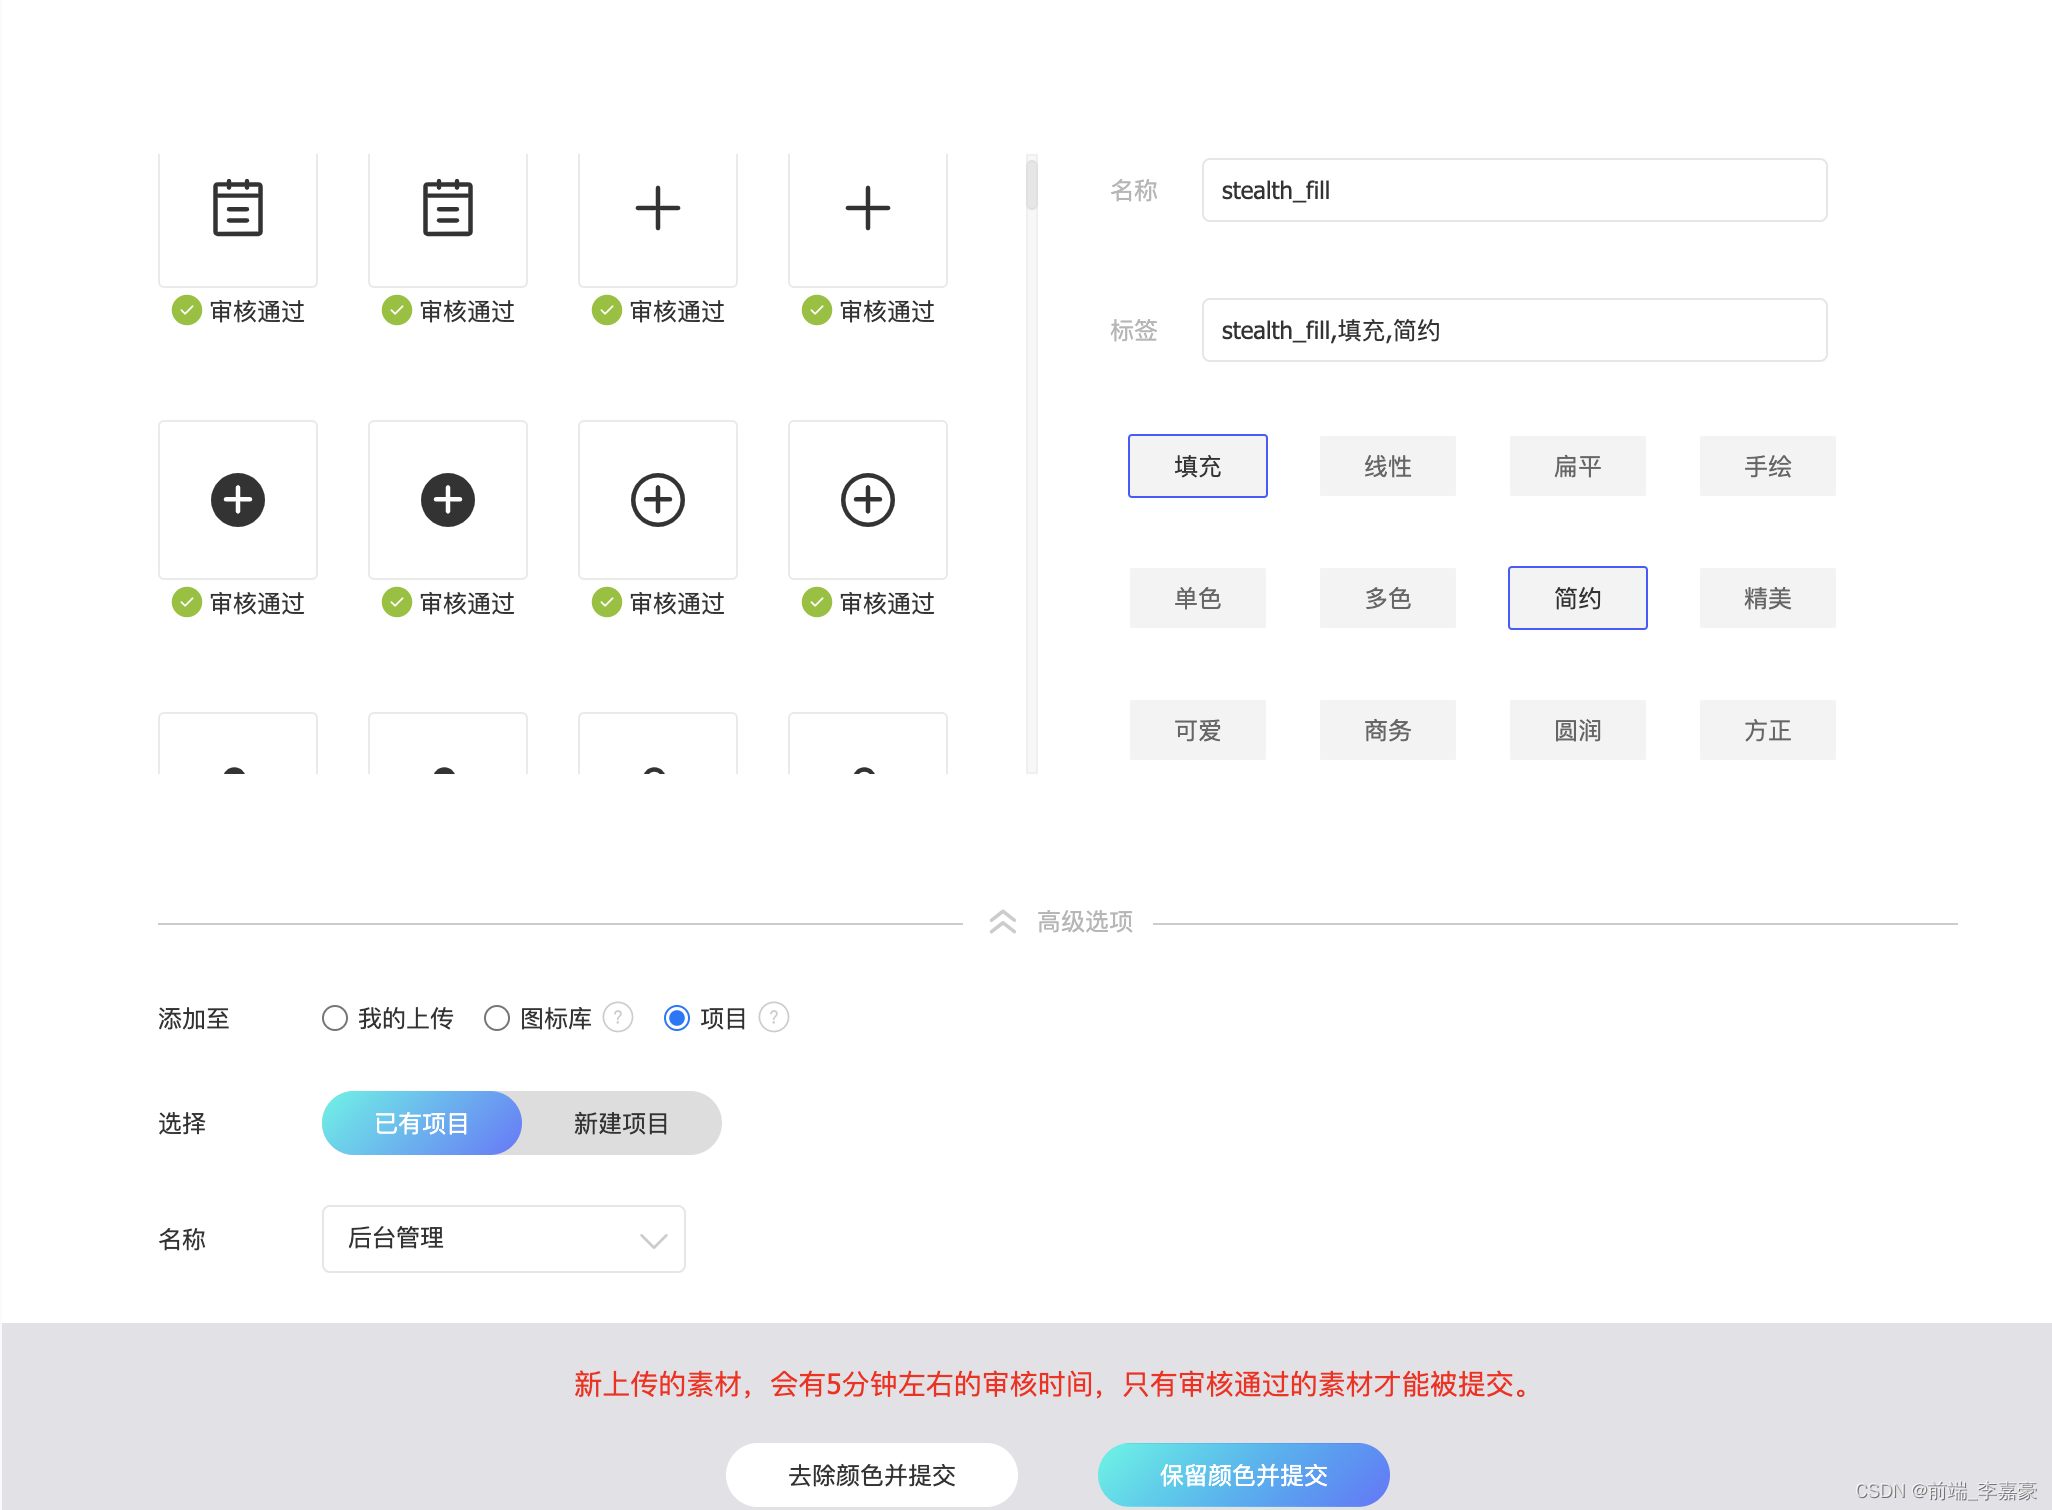Click the icon list vertical scrollbar
This screenshot has width=2052, height=1510.
pyautogui.click(x=1032, y=464)
